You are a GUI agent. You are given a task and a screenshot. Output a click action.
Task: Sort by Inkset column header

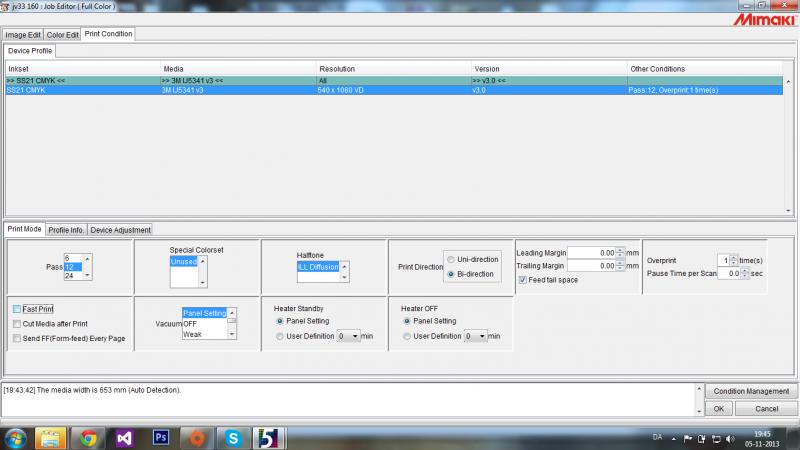tap(83, 69)
